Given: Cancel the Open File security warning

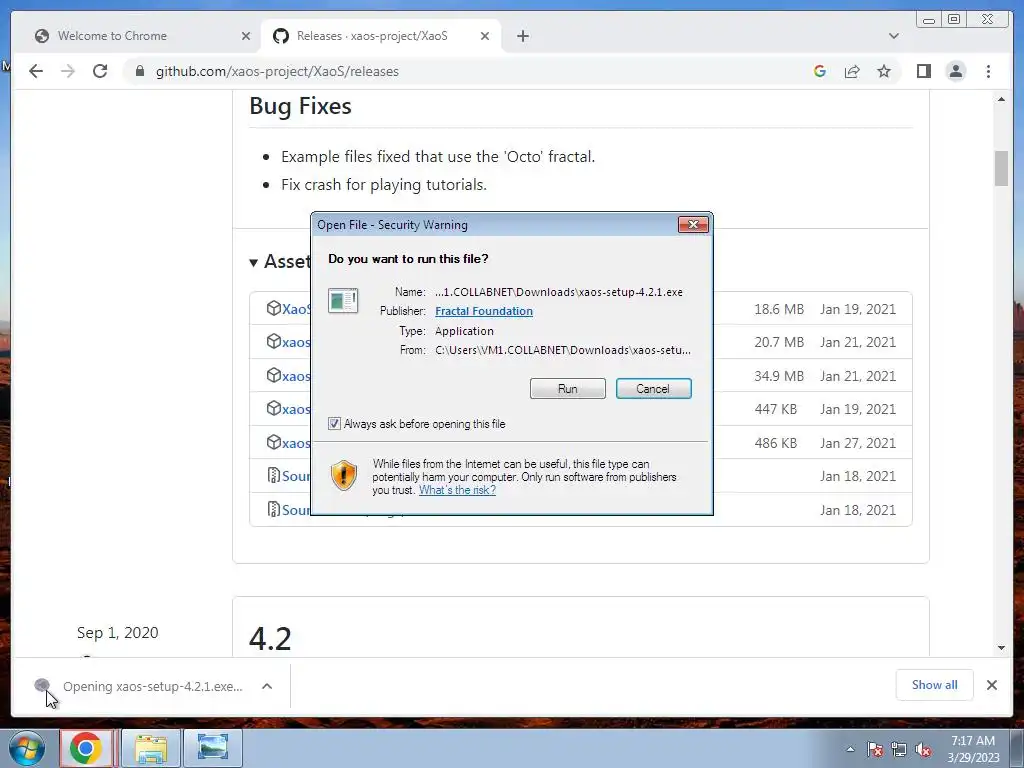Looking at the screenshot, I should (x=653, y=389).
